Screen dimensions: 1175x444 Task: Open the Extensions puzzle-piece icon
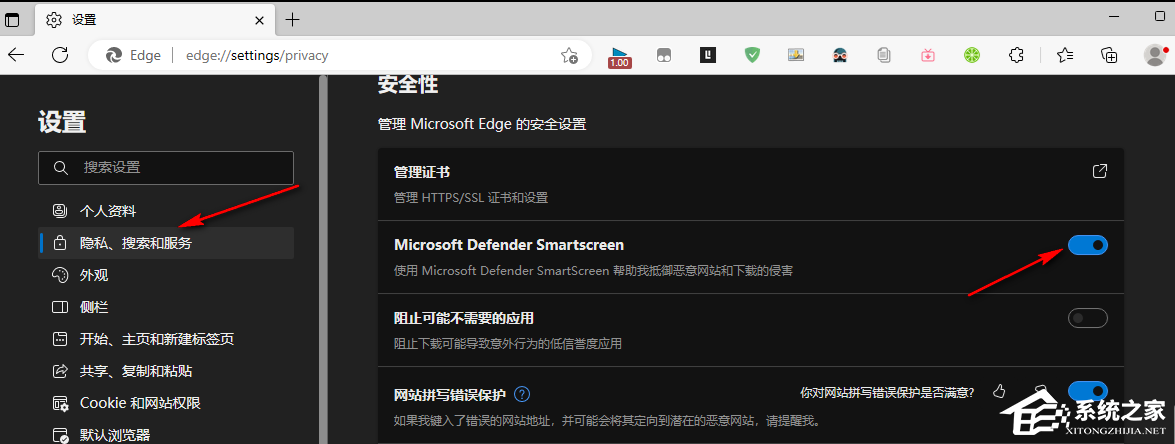1017,56
